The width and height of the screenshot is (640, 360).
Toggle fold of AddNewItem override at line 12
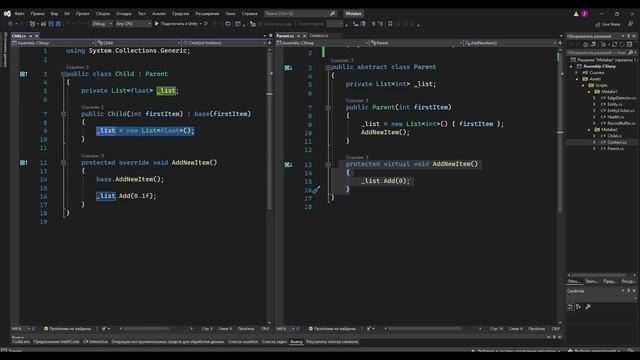63,162
